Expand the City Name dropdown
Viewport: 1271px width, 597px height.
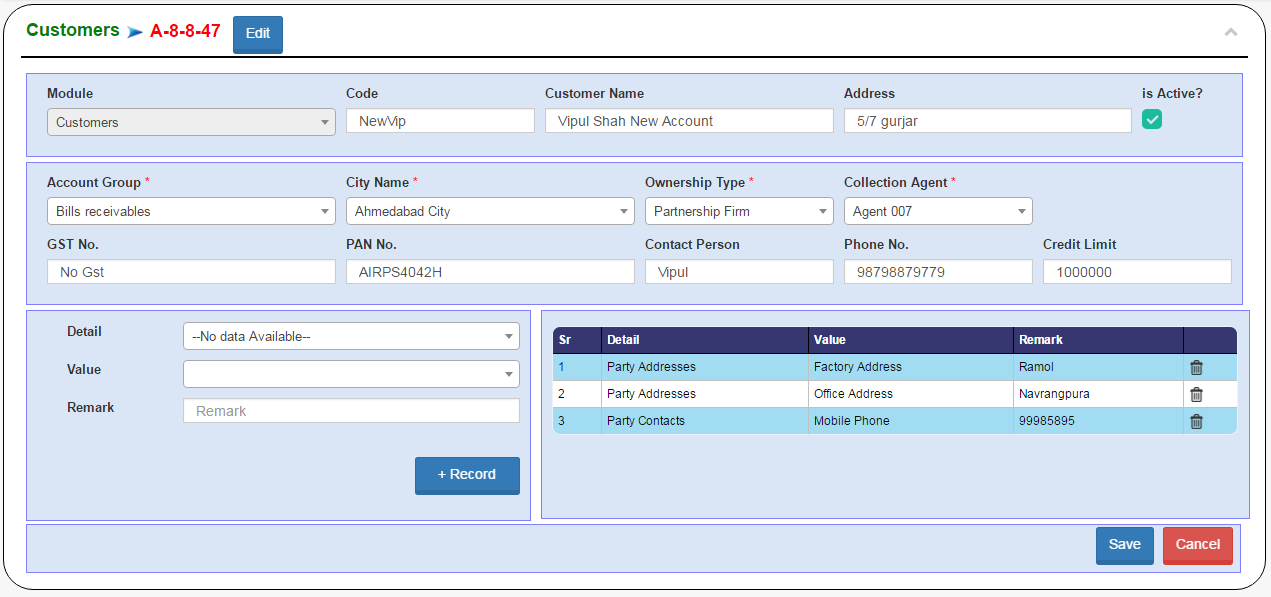[490, 211]
